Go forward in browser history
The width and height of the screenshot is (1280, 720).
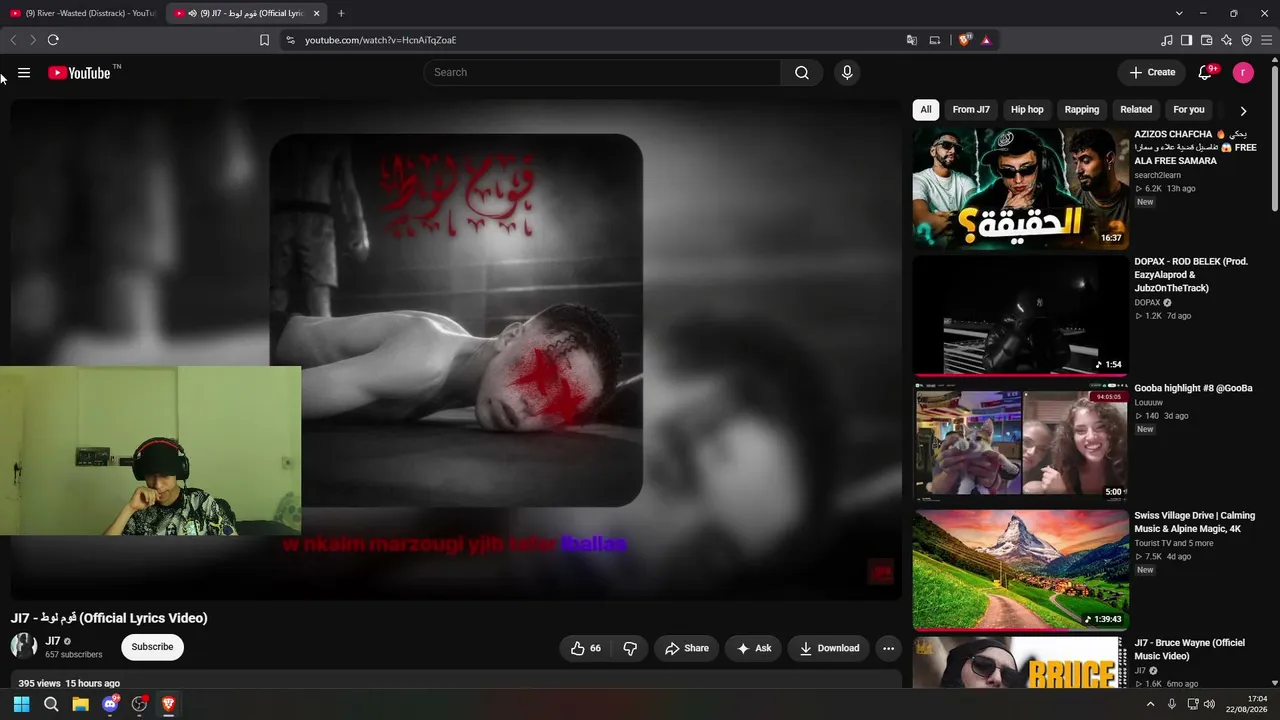[x=32, y=40]
